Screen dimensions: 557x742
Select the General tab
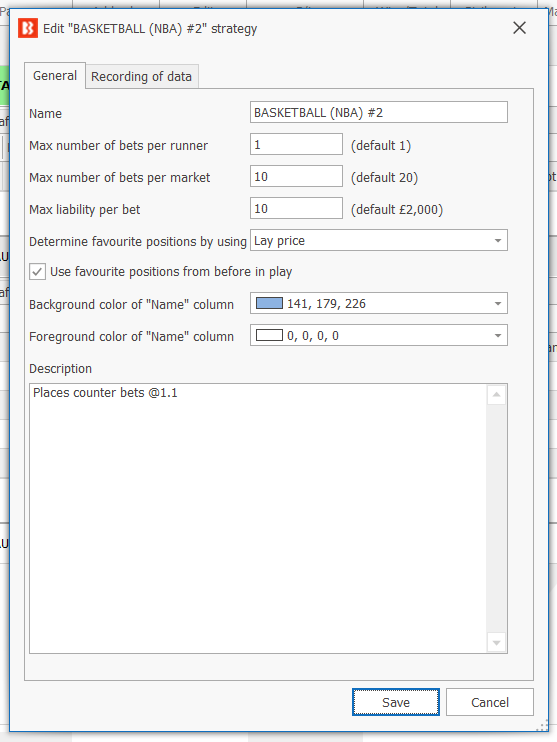55,76
